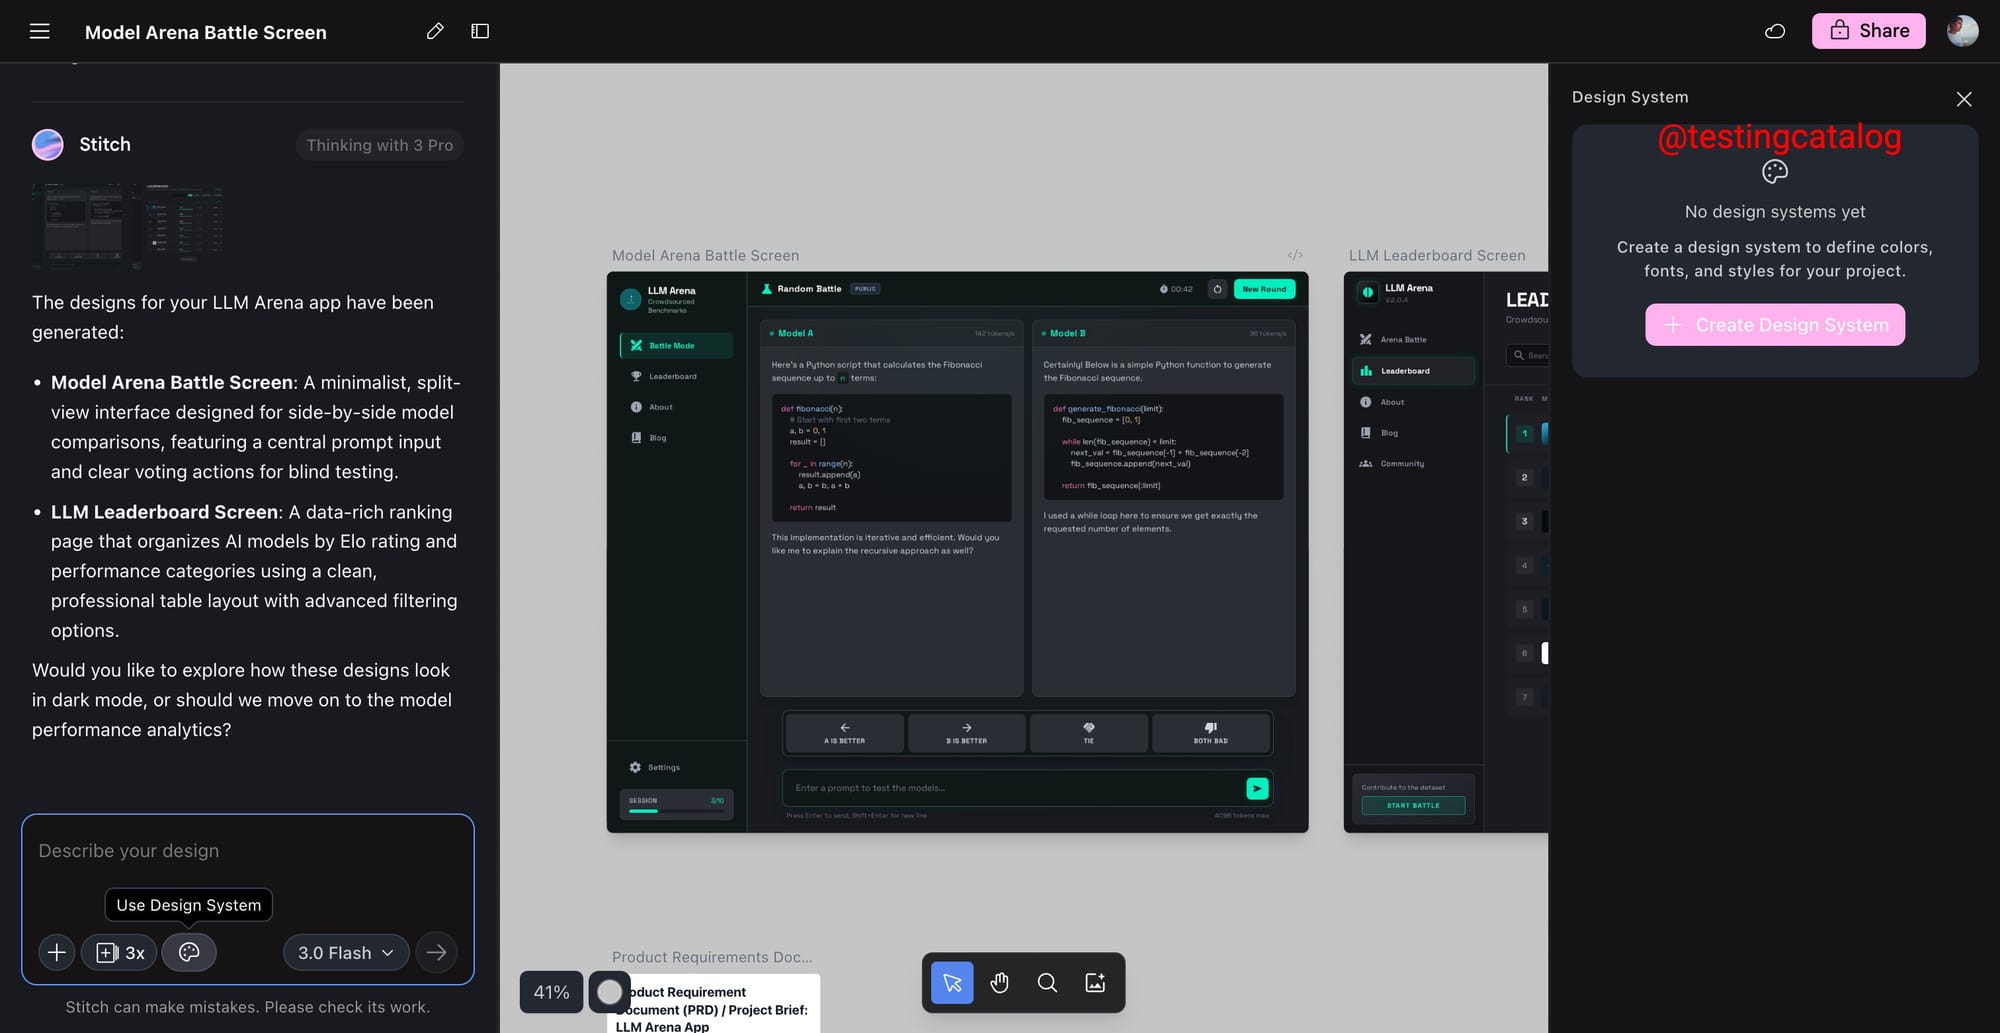
Task: Click rank 2 row in Leaderboard mockup
Action: click(1527, 477)
